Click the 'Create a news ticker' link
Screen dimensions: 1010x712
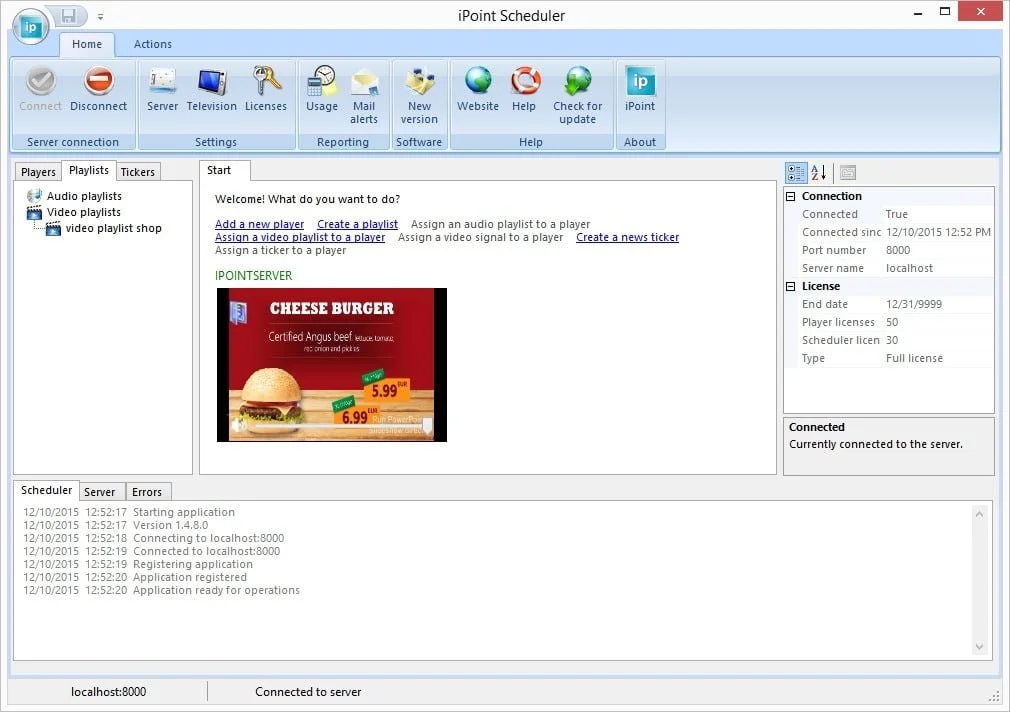pos(627,237)
